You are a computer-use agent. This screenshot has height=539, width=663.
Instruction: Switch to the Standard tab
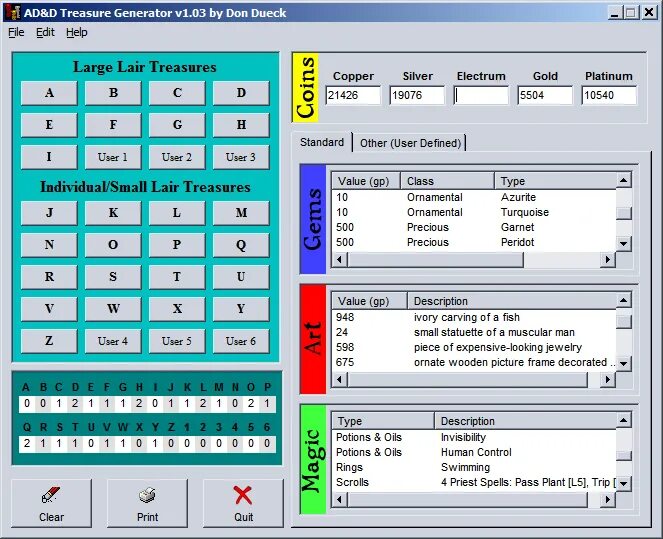(322, 142)
